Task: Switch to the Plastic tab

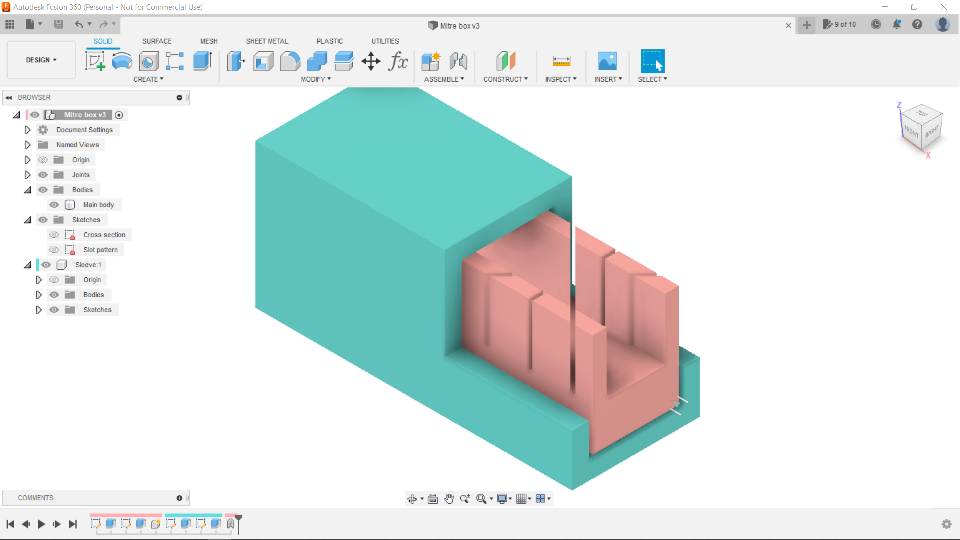Action: pyautogui.click(x=329, y=41)
